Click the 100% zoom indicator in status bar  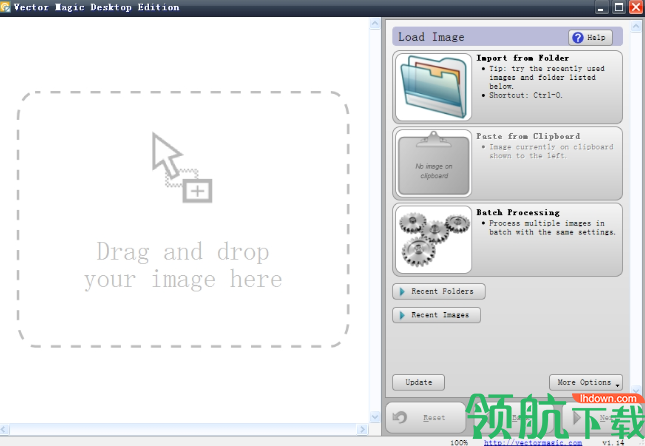[459, 443]
